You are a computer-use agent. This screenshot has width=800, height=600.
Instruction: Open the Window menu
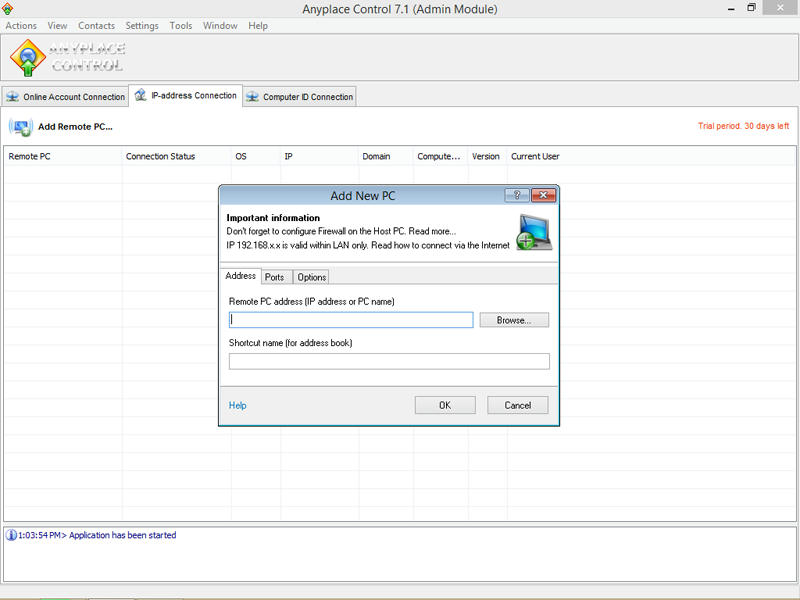click(x=220, y=26)
